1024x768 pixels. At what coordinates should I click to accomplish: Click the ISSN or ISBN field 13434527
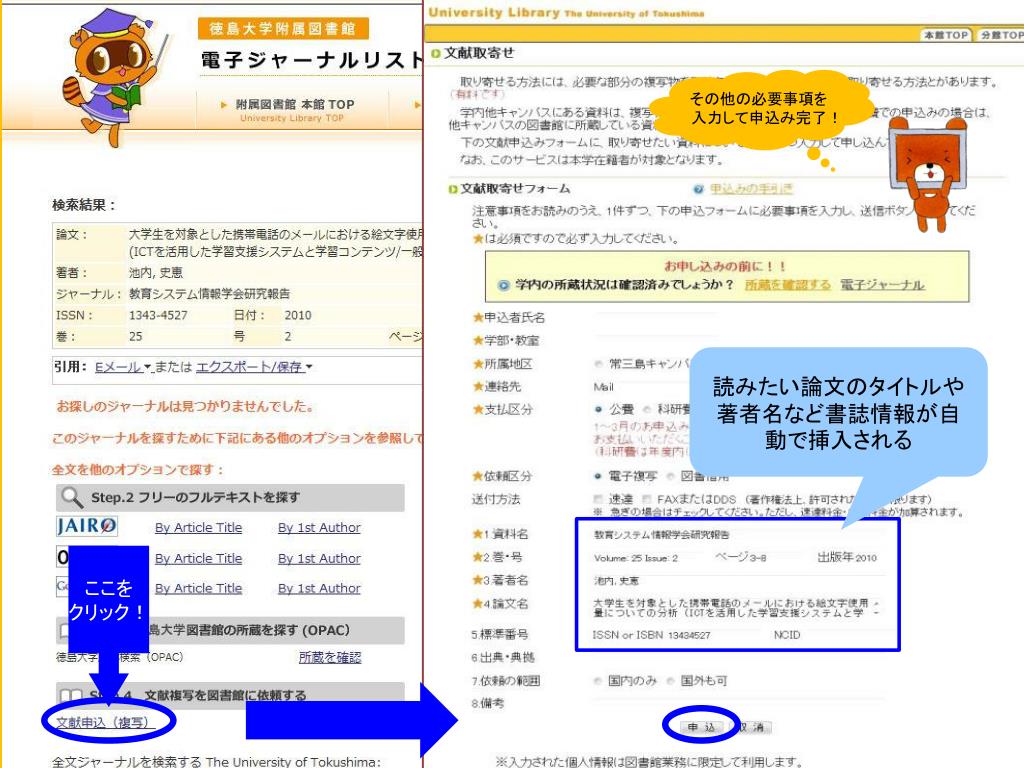tap(715, 635)
